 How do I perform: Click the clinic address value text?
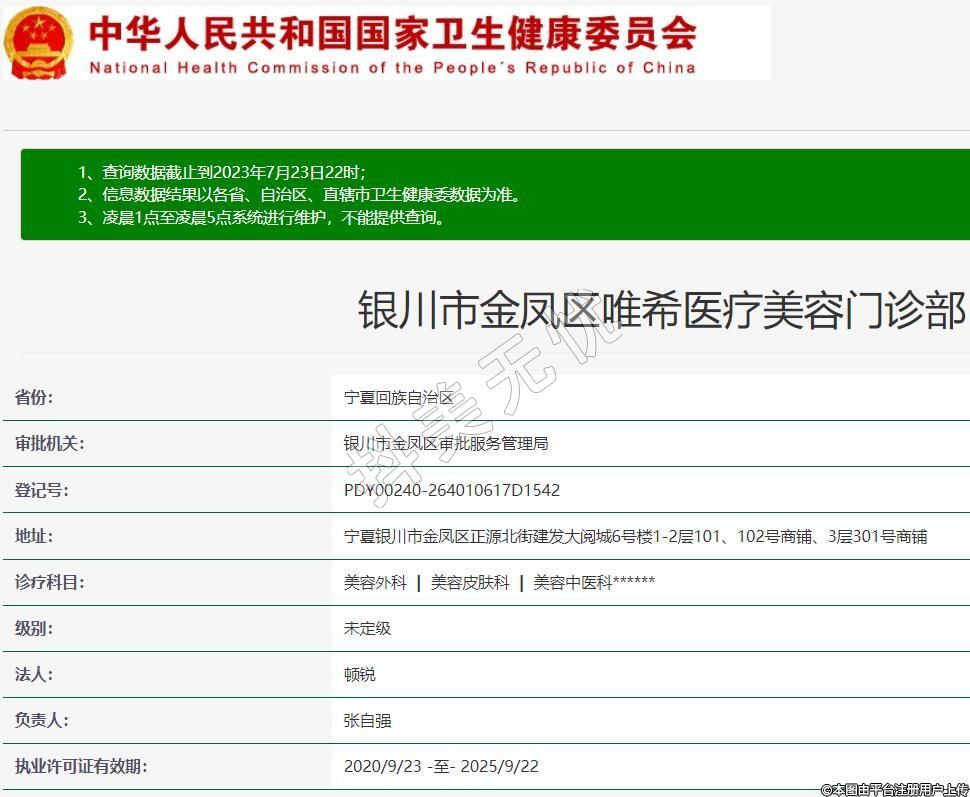[635, 536]
